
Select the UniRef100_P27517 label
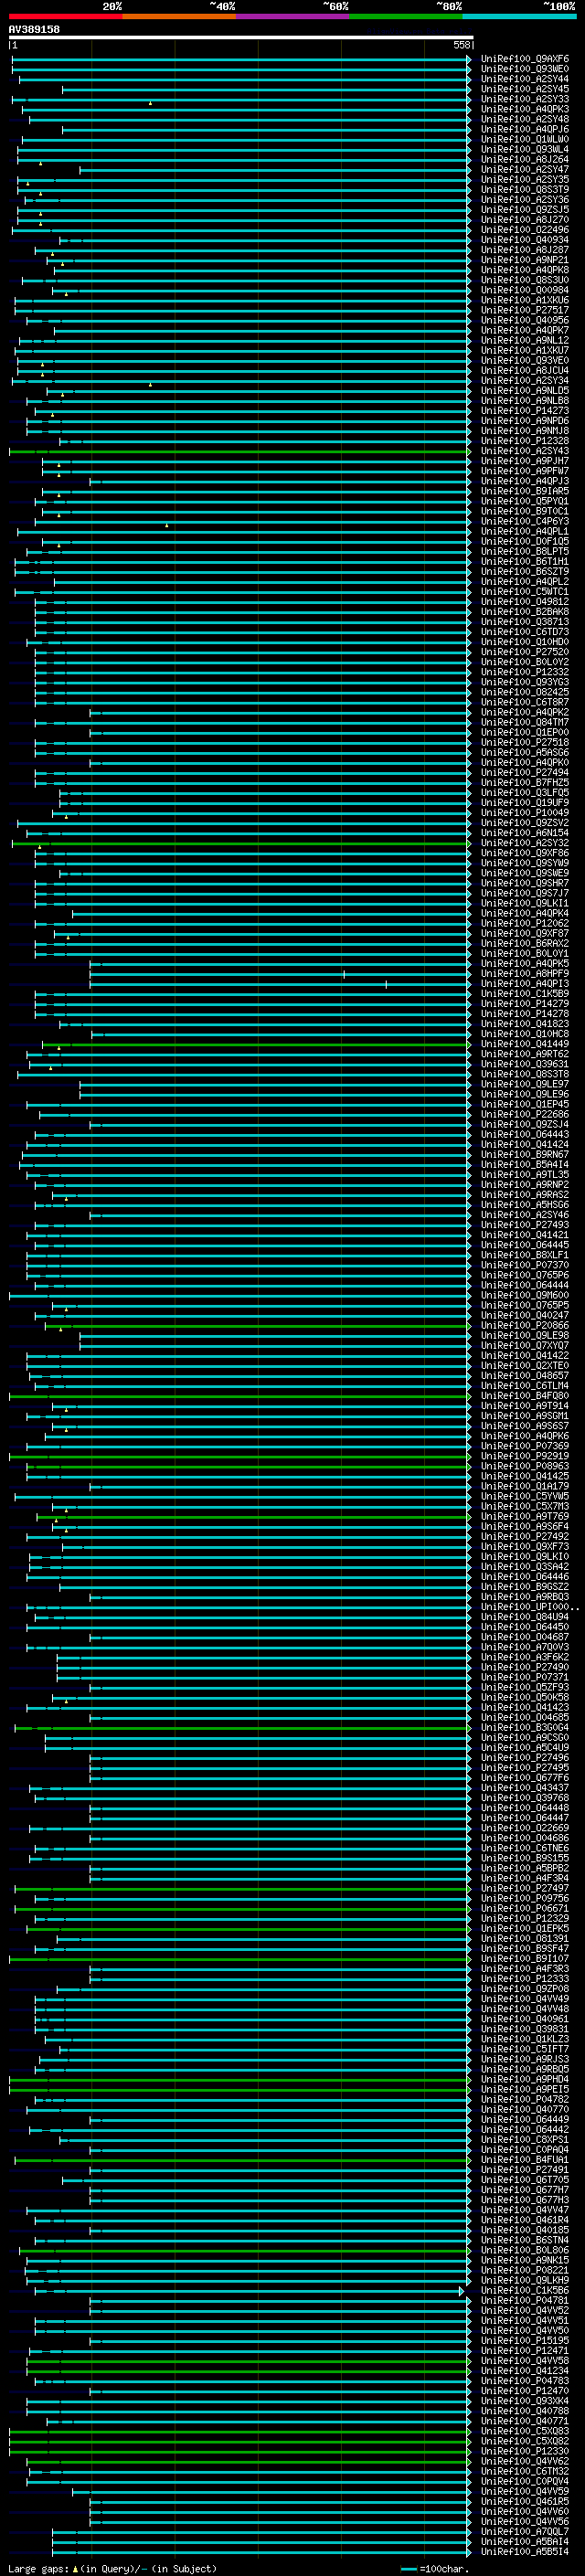[x=524, y=310]
